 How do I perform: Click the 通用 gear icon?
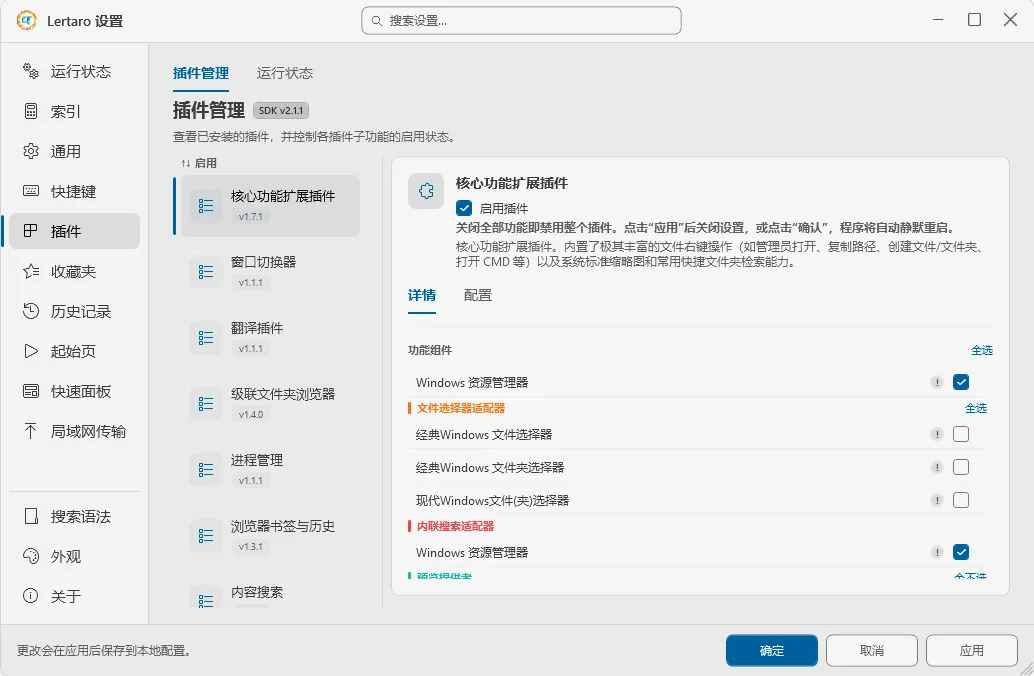pos(31,151)
